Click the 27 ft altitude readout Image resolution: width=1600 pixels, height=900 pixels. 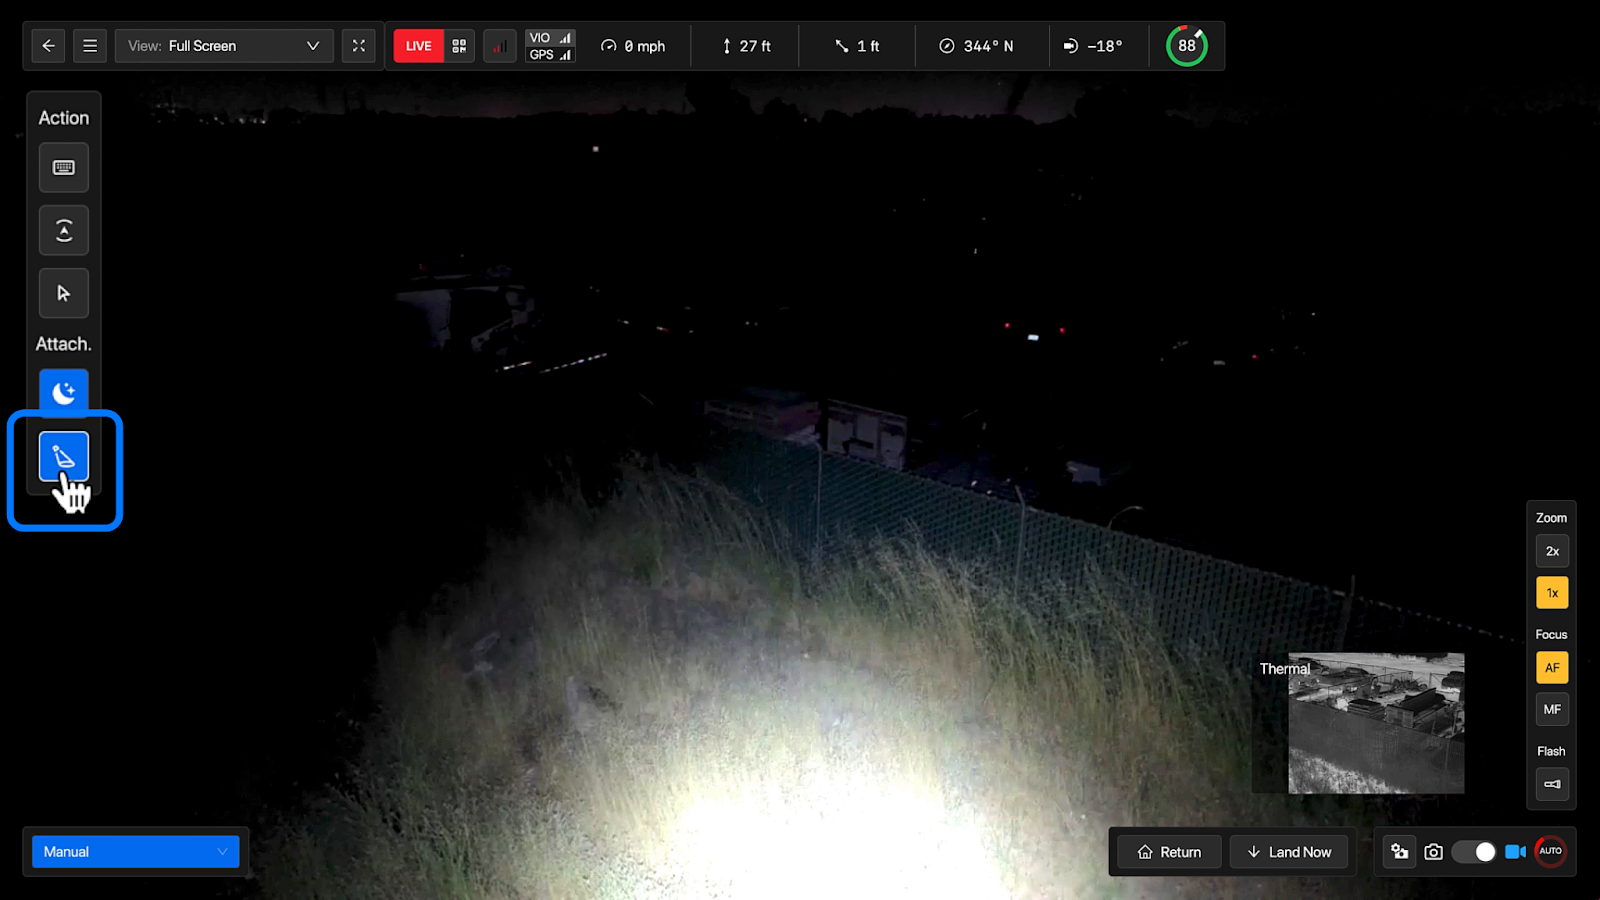746,46
